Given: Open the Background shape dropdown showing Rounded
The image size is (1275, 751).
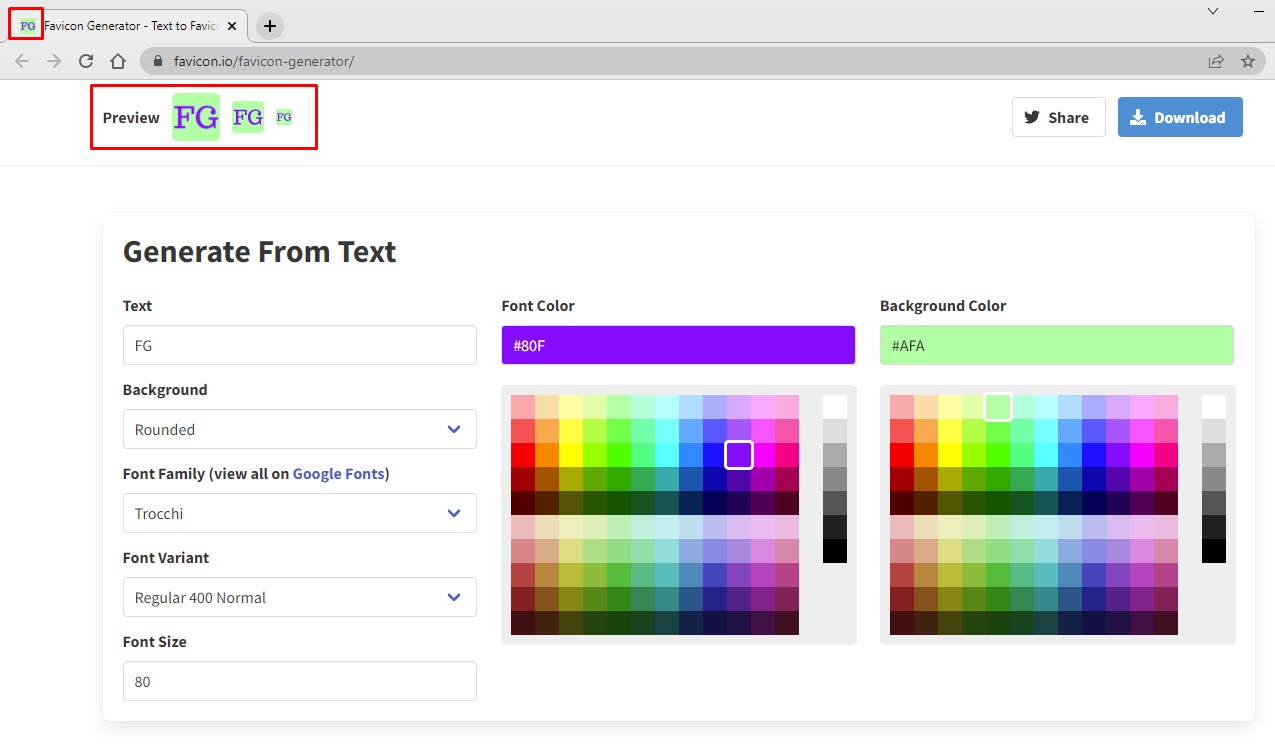Looking at the screenshot, I should [x=299, y=429].
